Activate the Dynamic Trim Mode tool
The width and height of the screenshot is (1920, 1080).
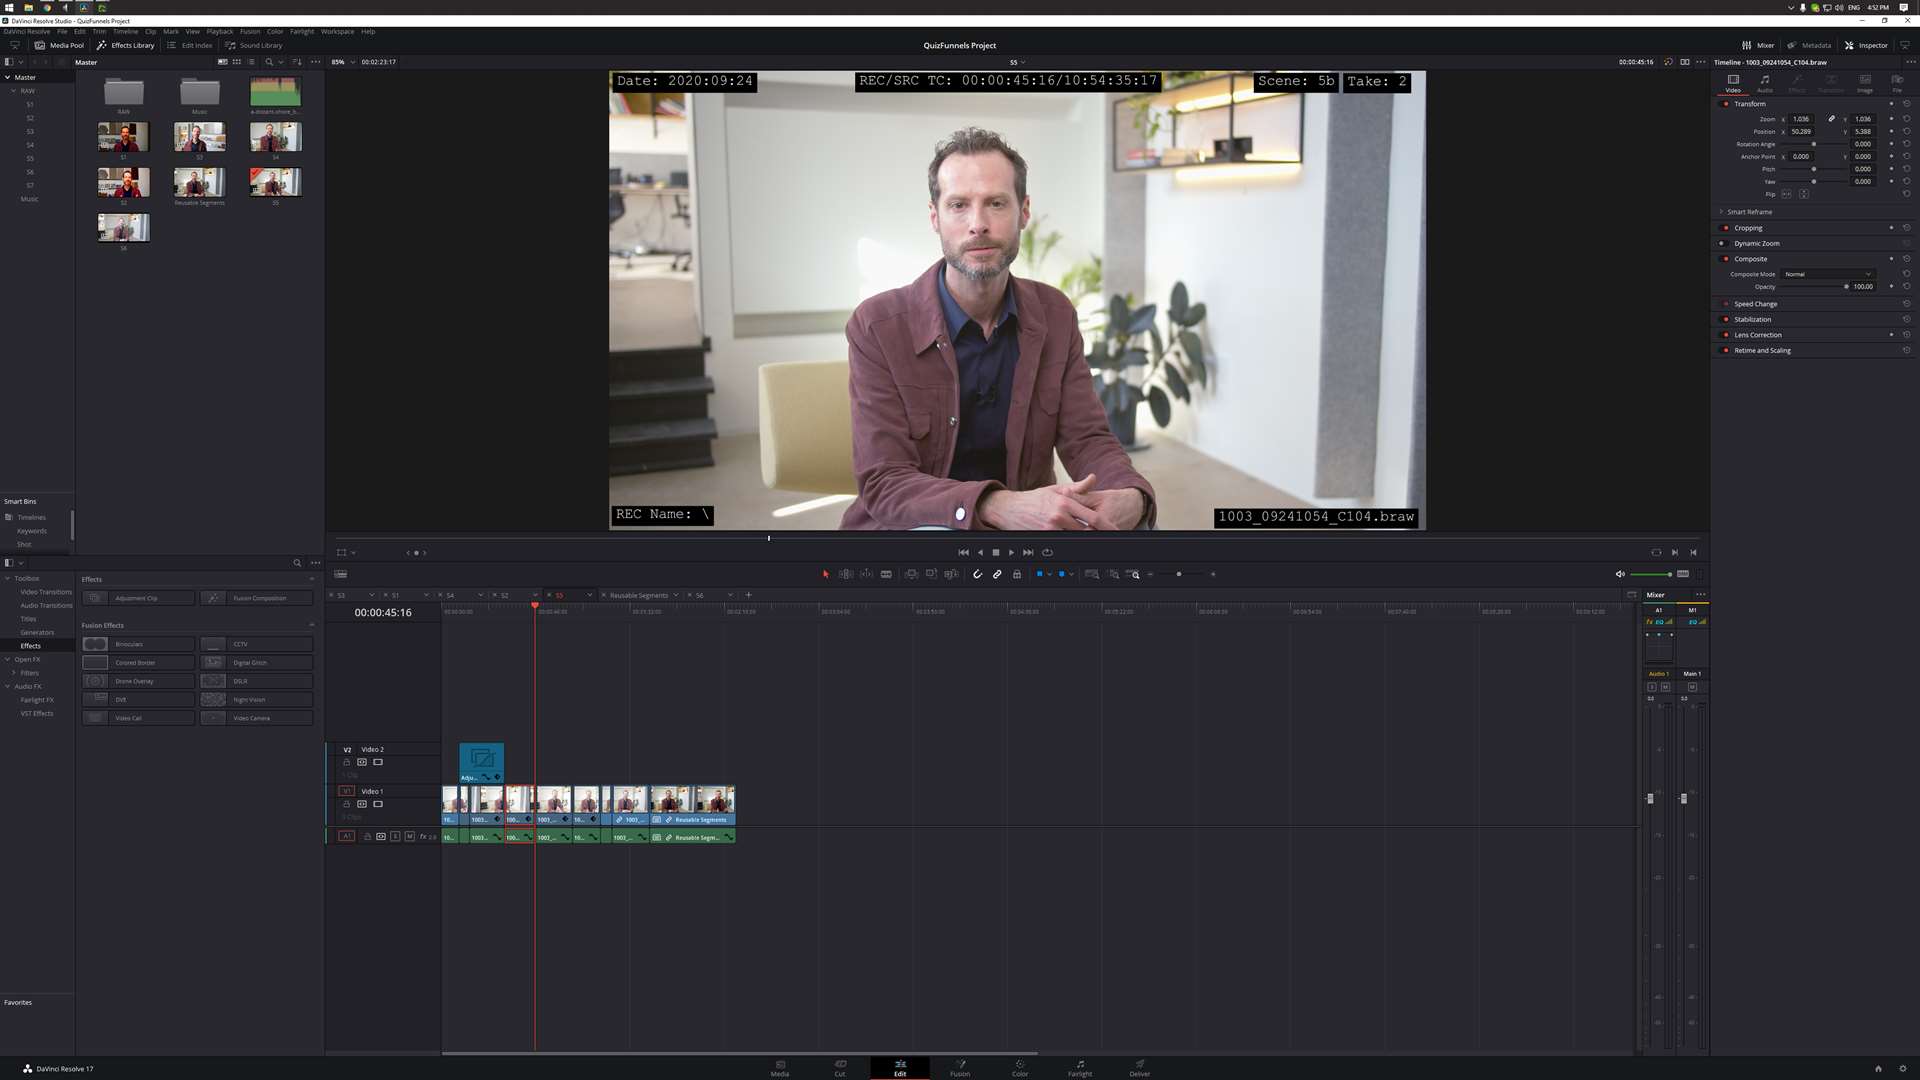pos(866,574)
